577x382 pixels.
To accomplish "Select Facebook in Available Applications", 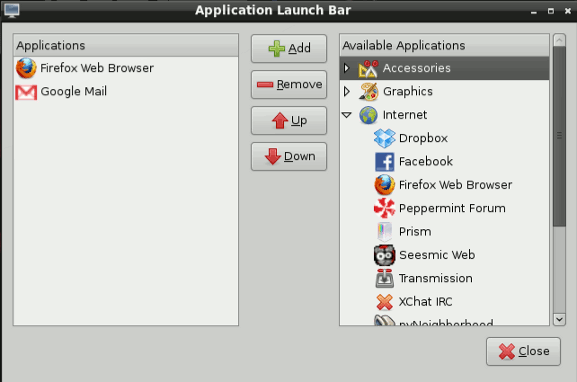I will pyautogui.click(x=426, y=162).
